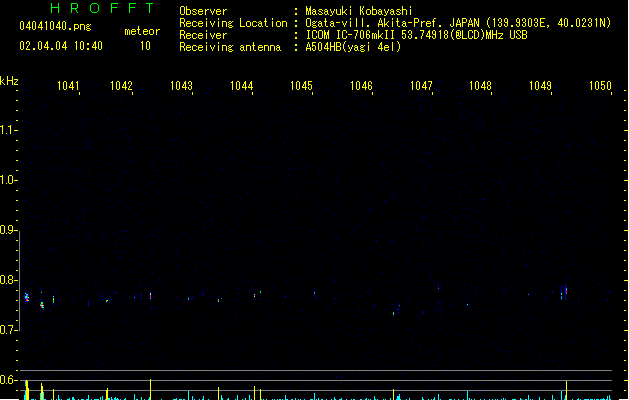Click time axis label 1042
629x400 pixels.
pyautogui.click(x=121, y=86)
